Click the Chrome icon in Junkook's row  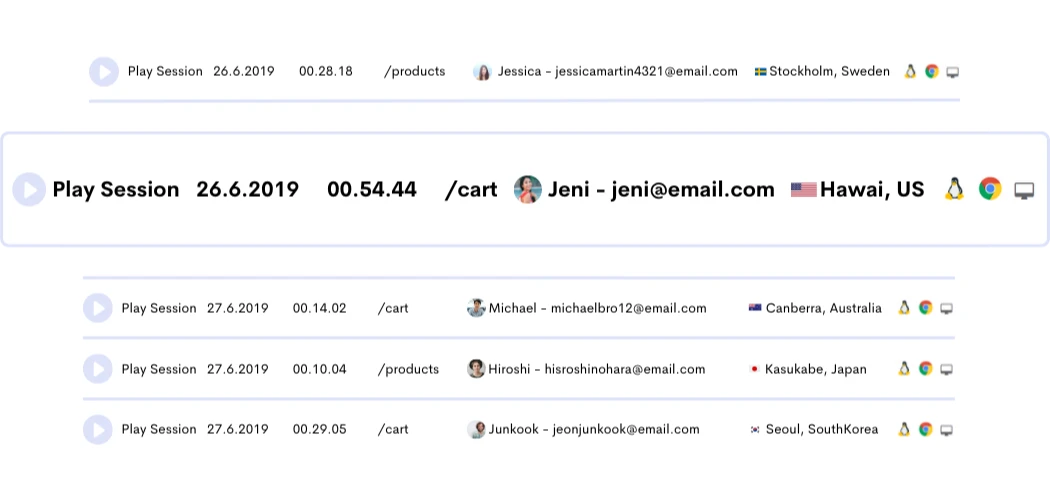(x=926, y=429)
